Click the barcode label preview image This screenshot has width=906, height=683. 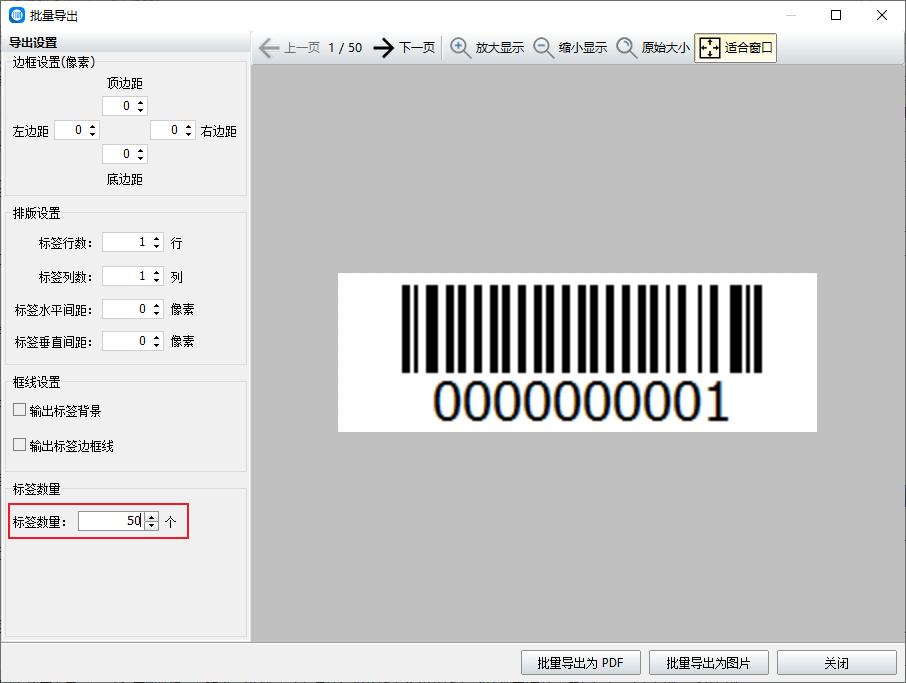(577, 352)
